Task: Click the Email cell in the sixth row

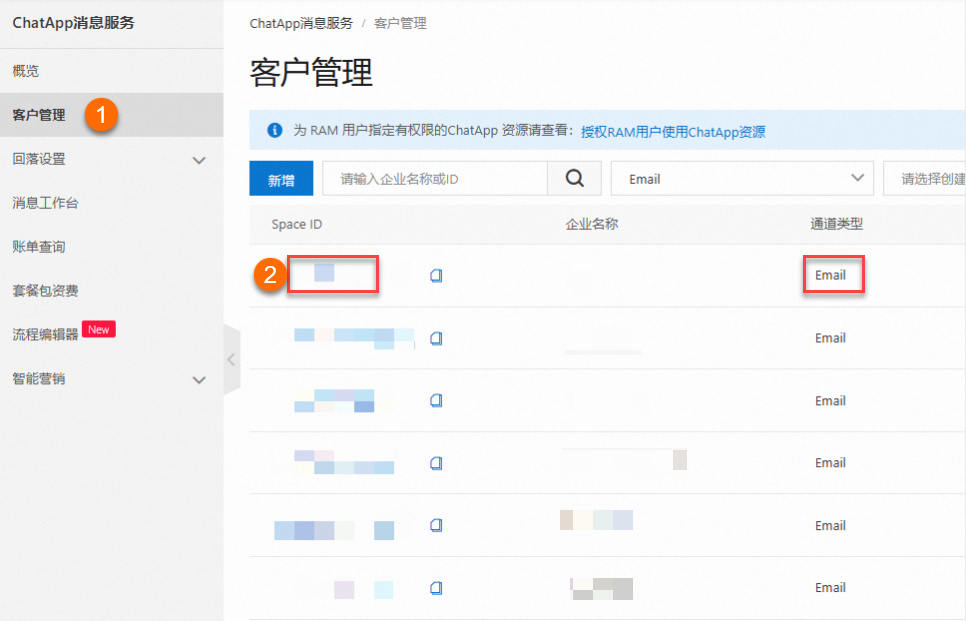Action: click(830, 588)
